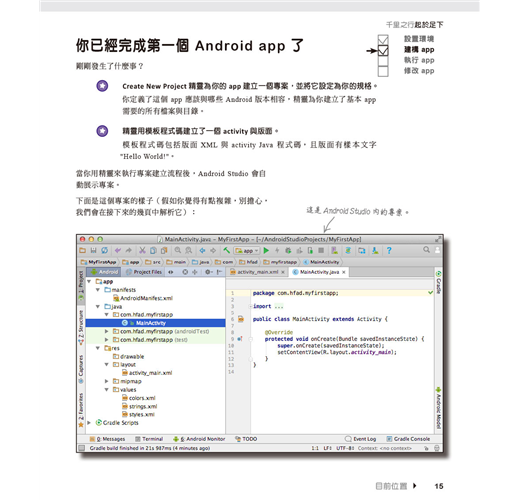This screenshot has height=500, width=520.
Task: Open the gear settings dropdown in Project panel
Action: pos(209,272)
